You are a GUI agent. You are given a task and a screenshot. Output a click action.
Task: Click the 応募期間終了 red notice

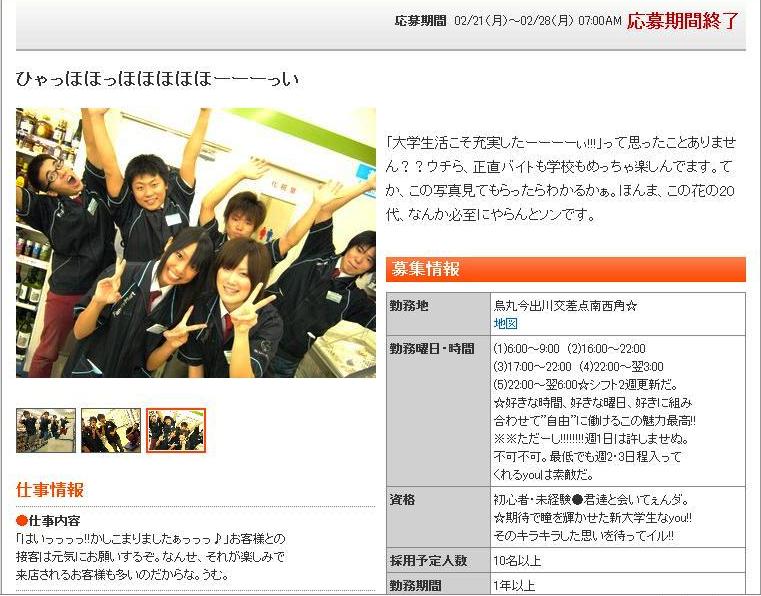[682, 21]
